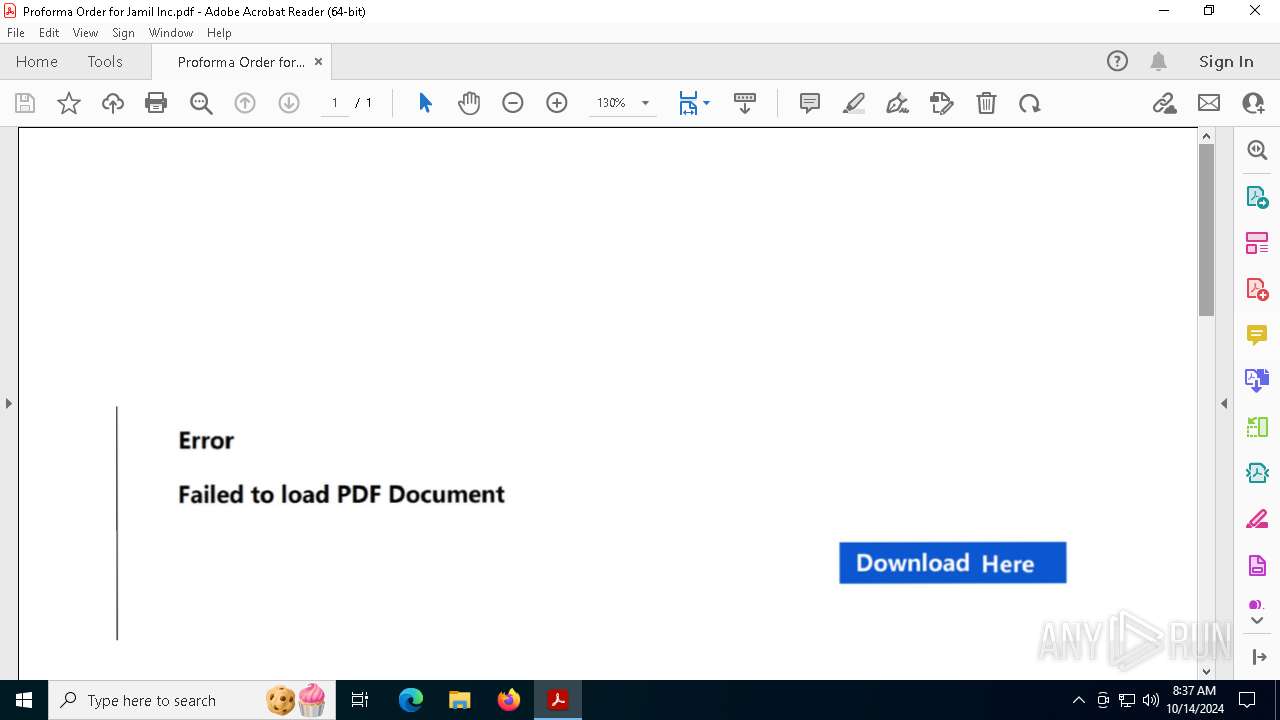Expand the left navigation pane arrow
This screenshot has height=720, width=1280.
(8, 403)
